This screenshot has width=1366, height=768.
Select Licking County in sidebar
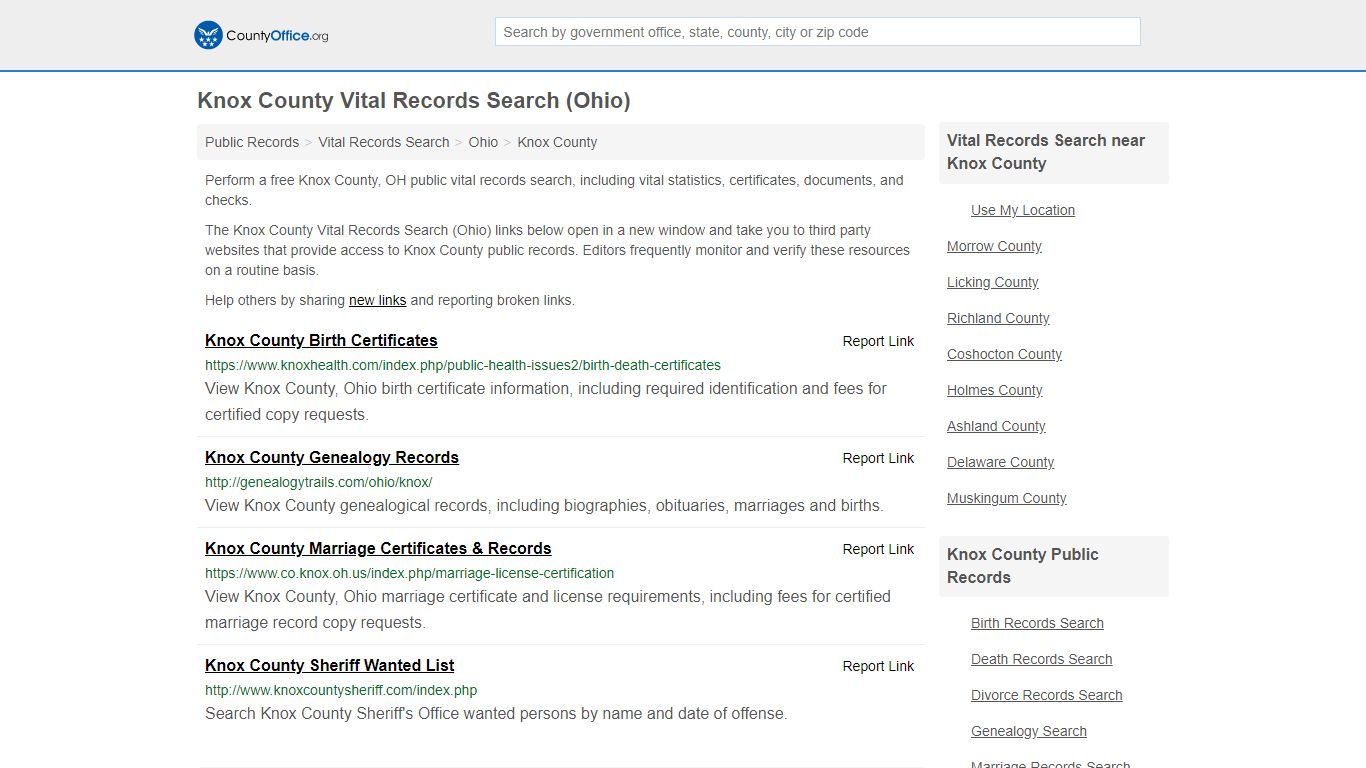tap(993, 282)
